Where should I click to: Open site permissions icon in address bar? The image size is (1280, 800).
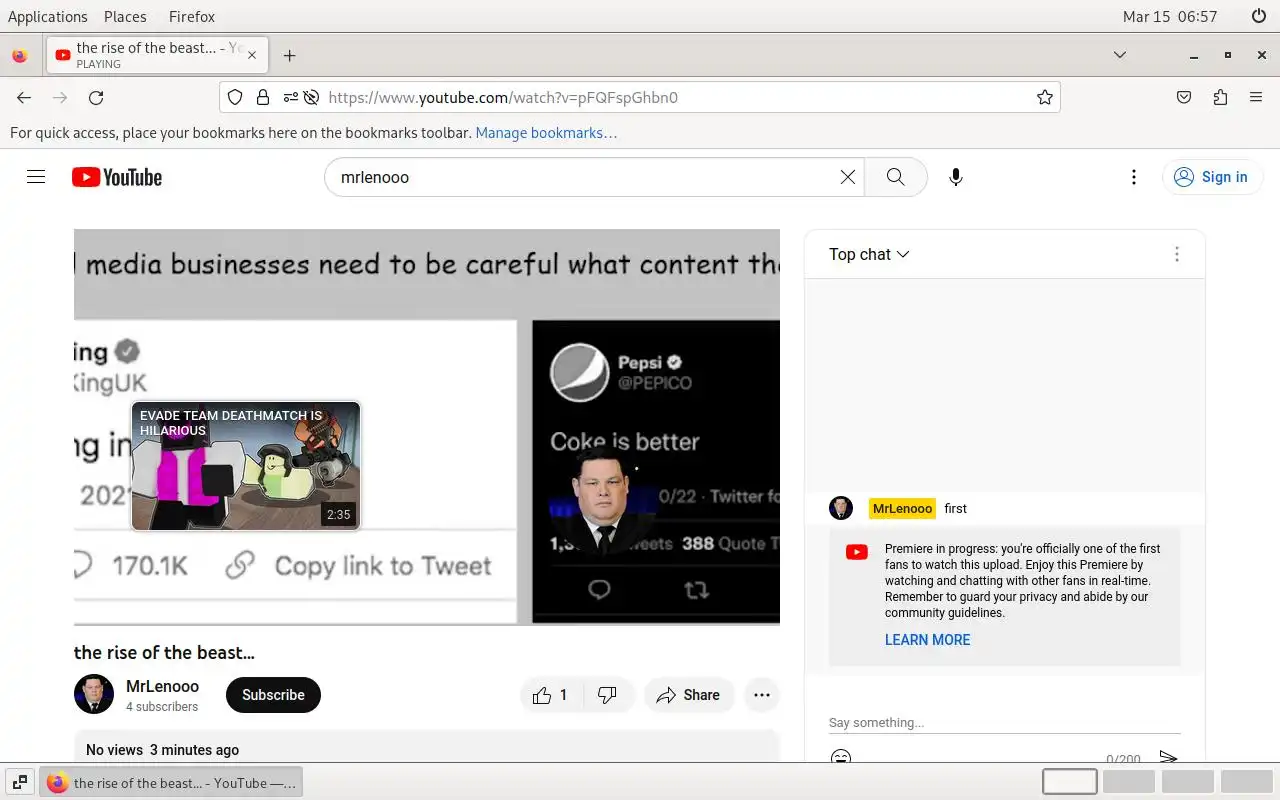click(x=290, y=97)
